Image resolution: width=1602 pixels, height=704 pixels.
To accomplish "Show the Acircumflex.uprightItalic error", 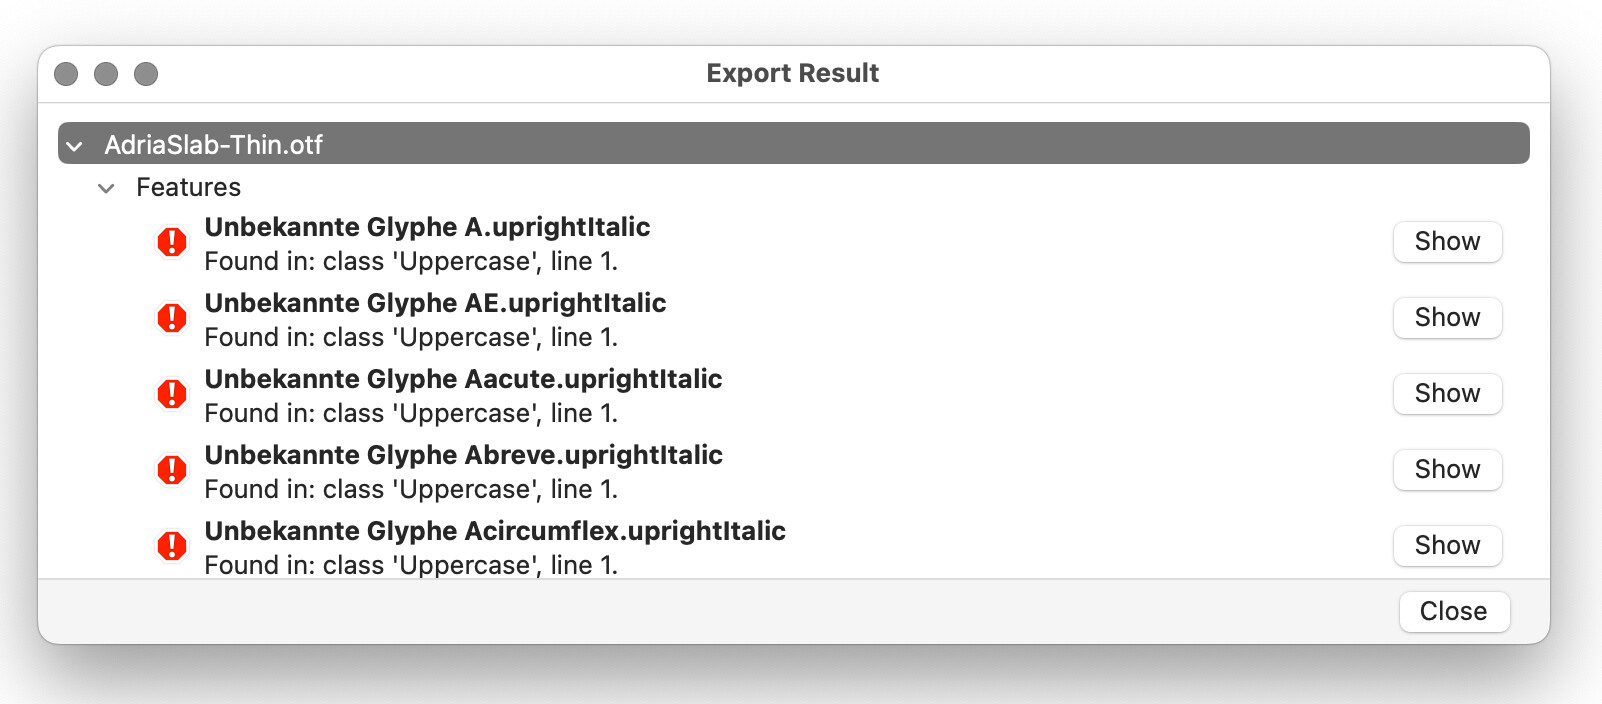I will coord(1447,546).
